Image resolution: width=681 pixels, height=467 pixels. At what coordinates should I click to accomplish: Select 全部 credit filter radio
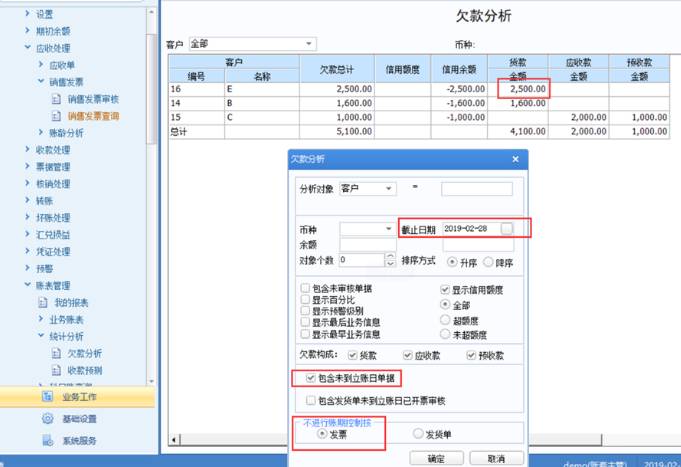pyautogui.click(x=445, y=305)
